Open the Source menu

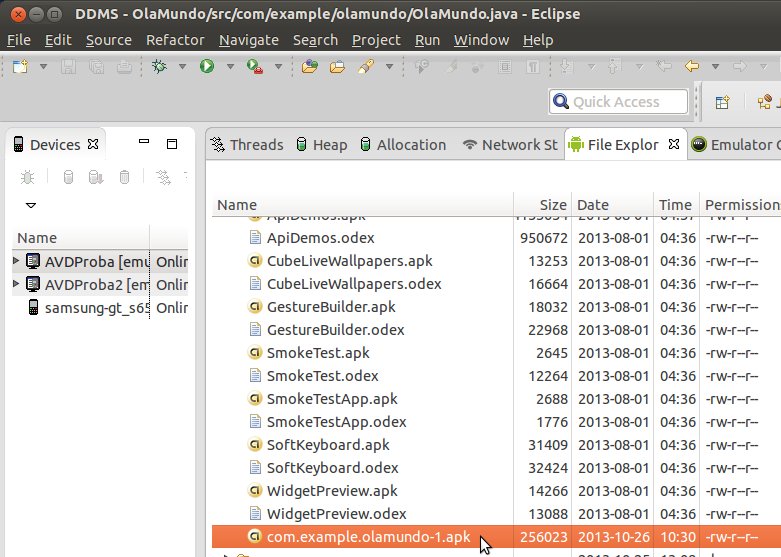[x=109, y=40]
